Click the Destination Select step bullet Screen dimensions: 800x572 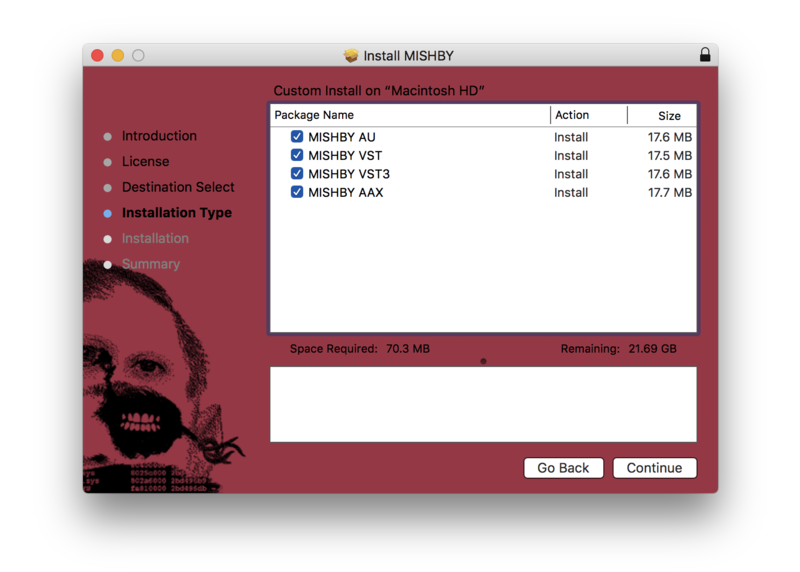pyautogui.click(x=108, y=188)
